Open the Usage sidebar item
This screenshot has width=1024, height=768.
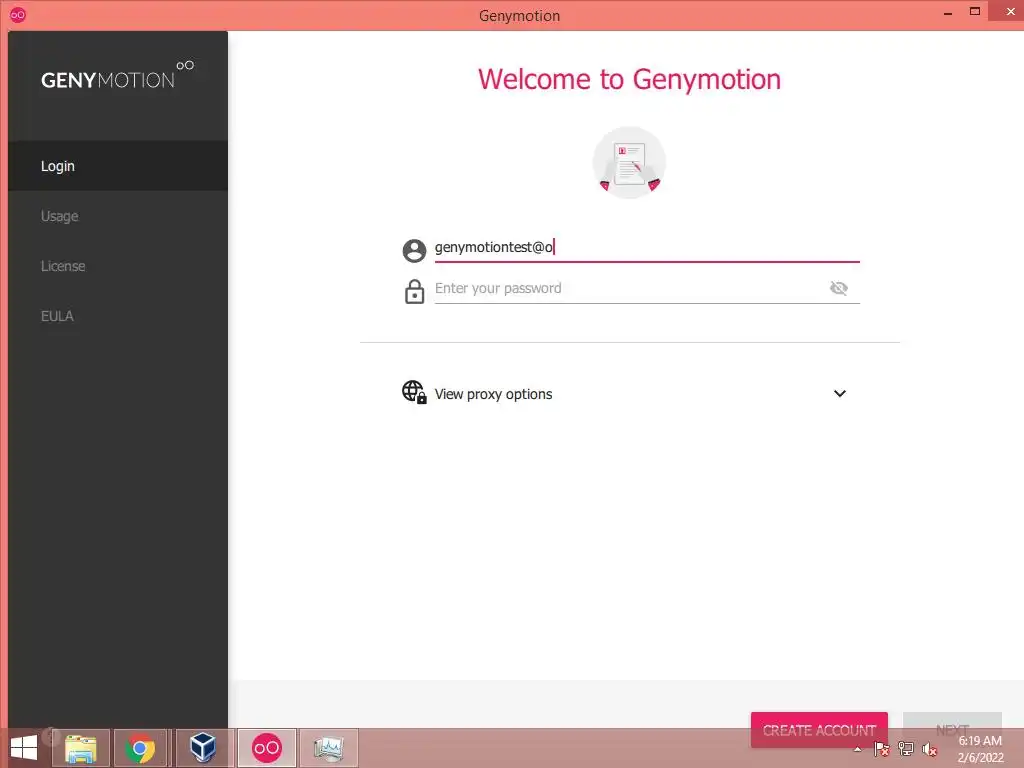pos(118,216)
